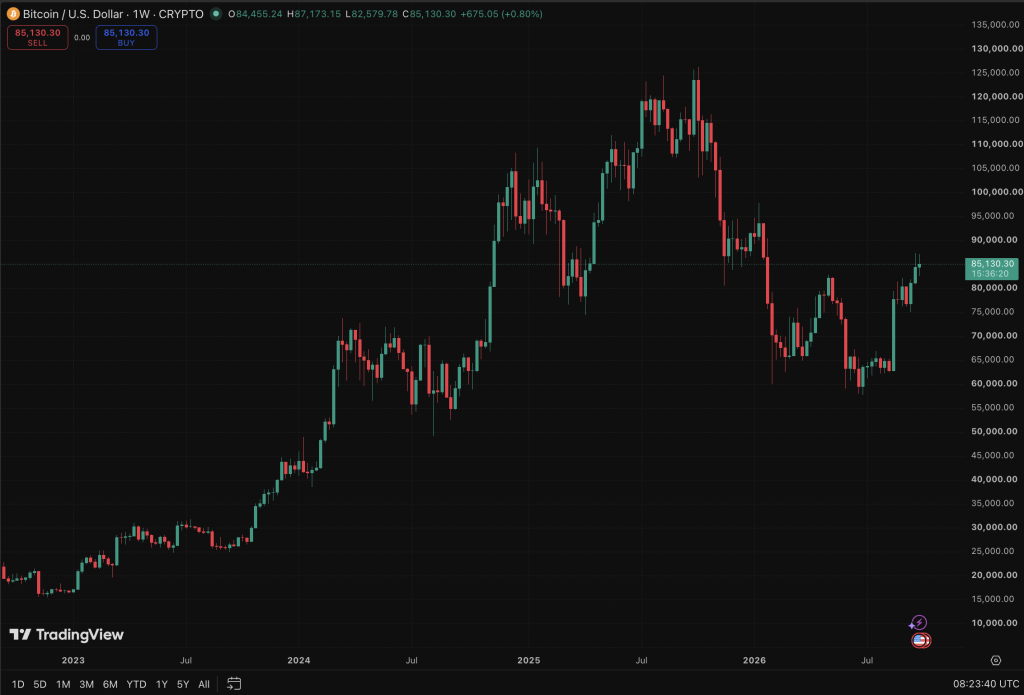Select the 6M time range
The height and width of the screenshot is (695, 1024).
pyautogui.click(x=110, y=684)
